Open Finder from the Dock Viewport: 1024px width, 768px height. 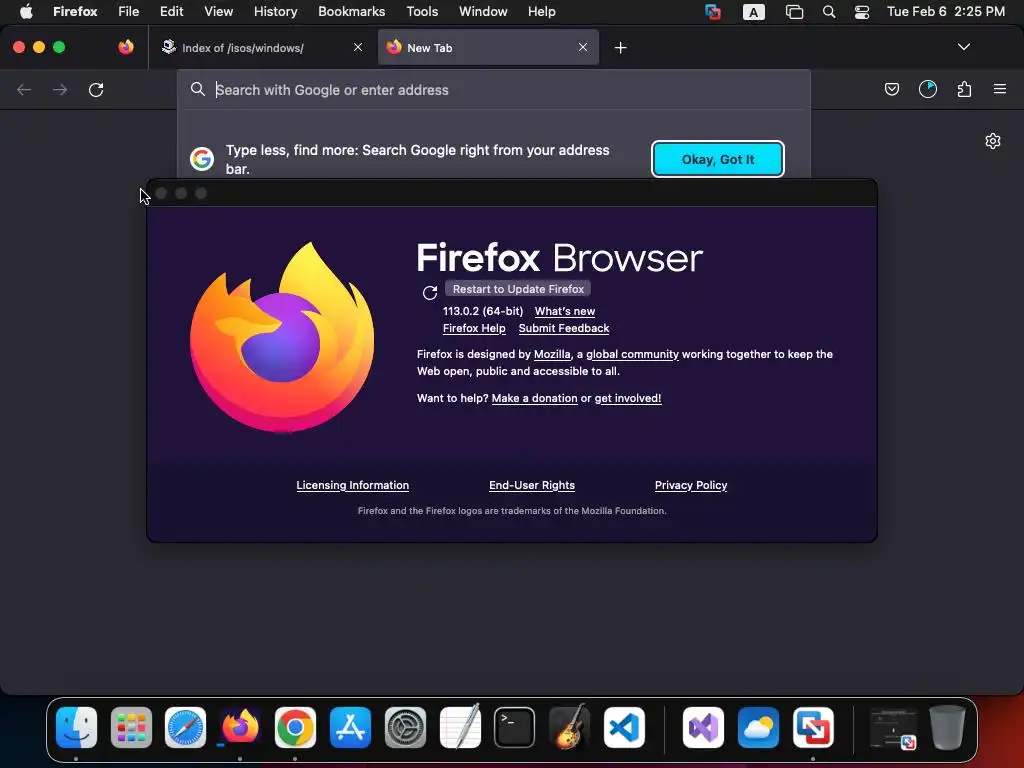point(76,728)
